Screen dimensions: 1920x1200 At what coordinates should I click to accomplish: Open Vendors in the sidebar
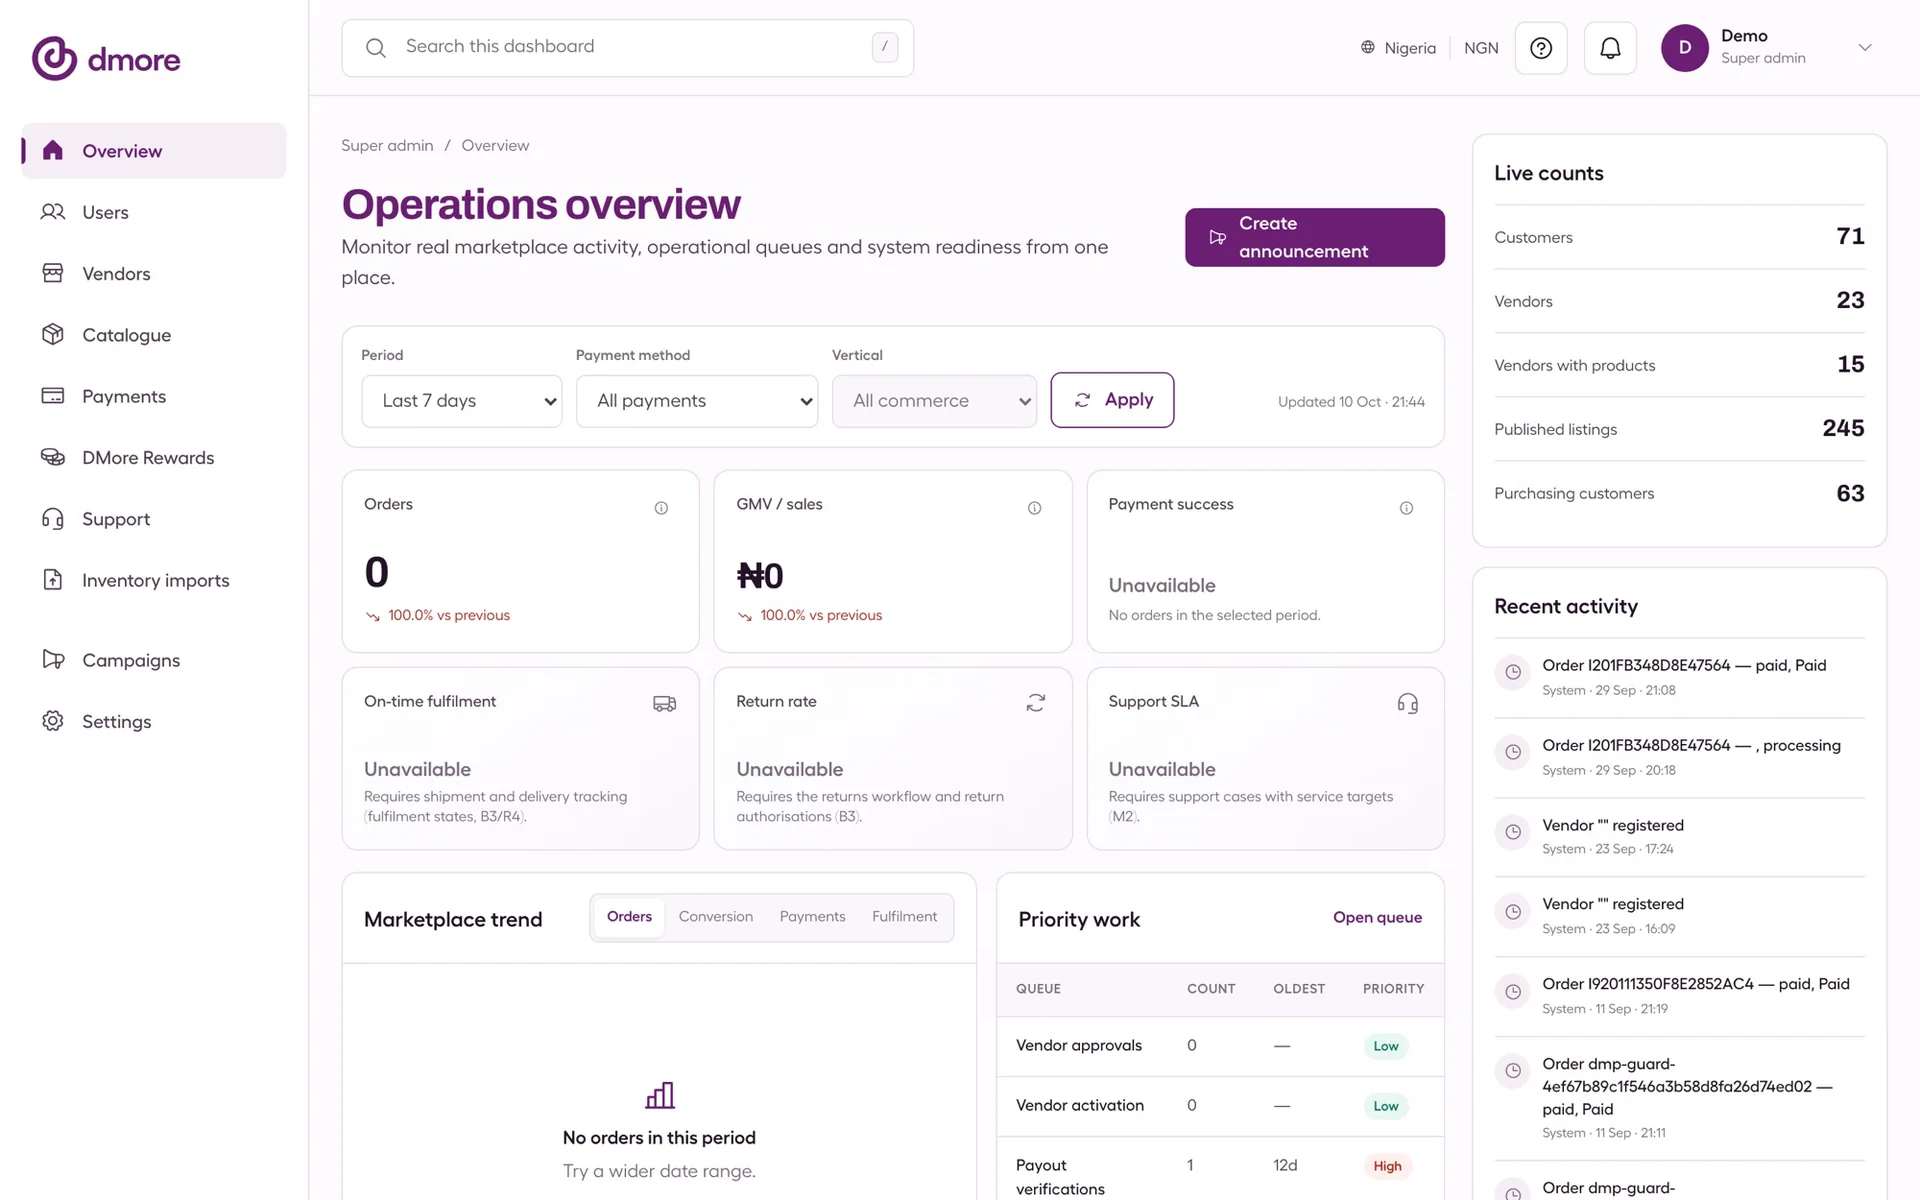pos(154,273)
